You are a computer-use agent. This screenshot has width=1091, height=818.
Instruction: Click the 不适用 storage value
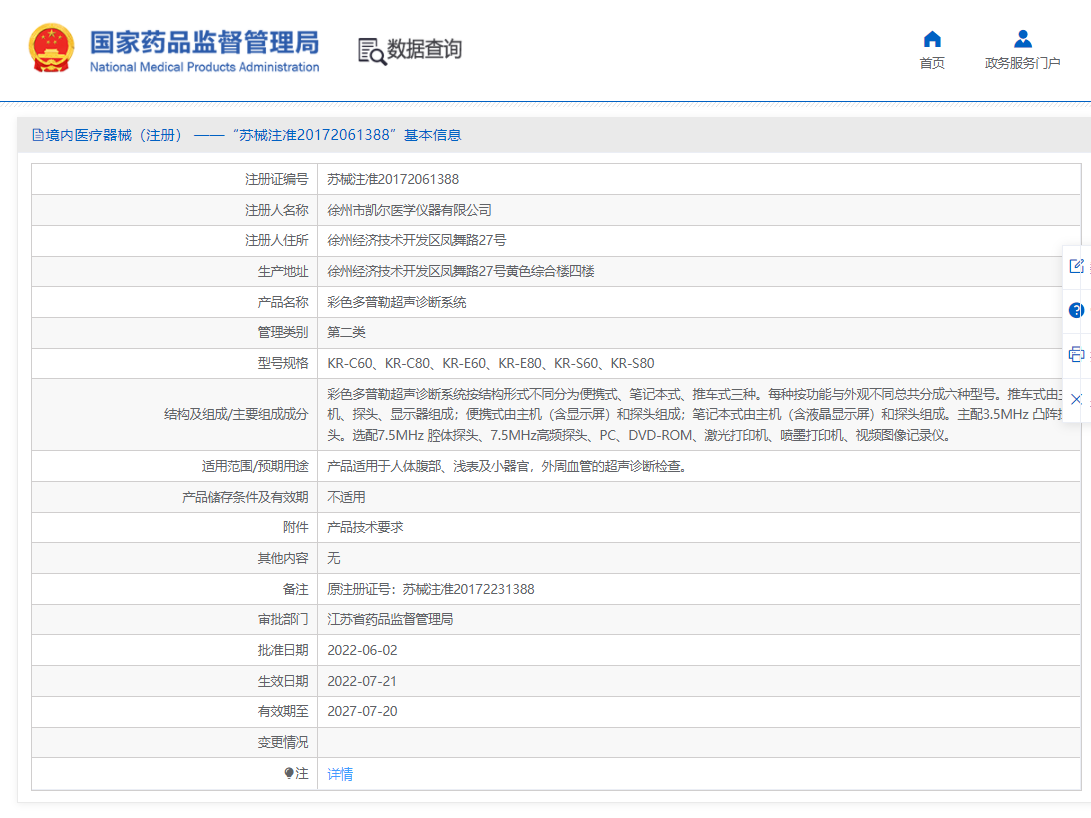coord(347,497)
